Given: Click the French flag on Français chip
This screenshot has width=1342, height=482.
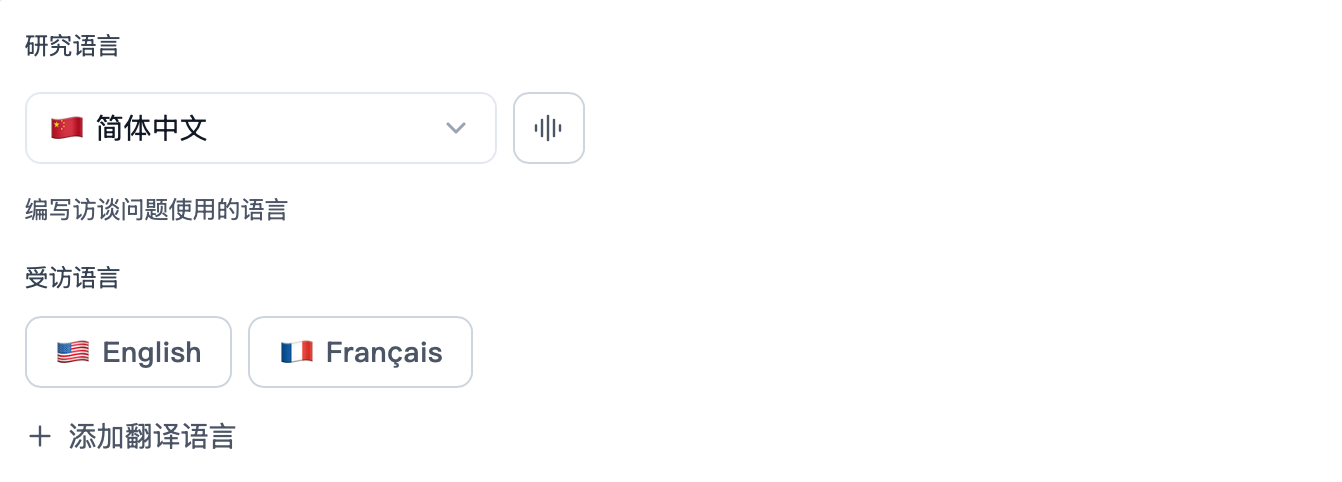Looking at the screenshot, I should [x=297, y=352].
